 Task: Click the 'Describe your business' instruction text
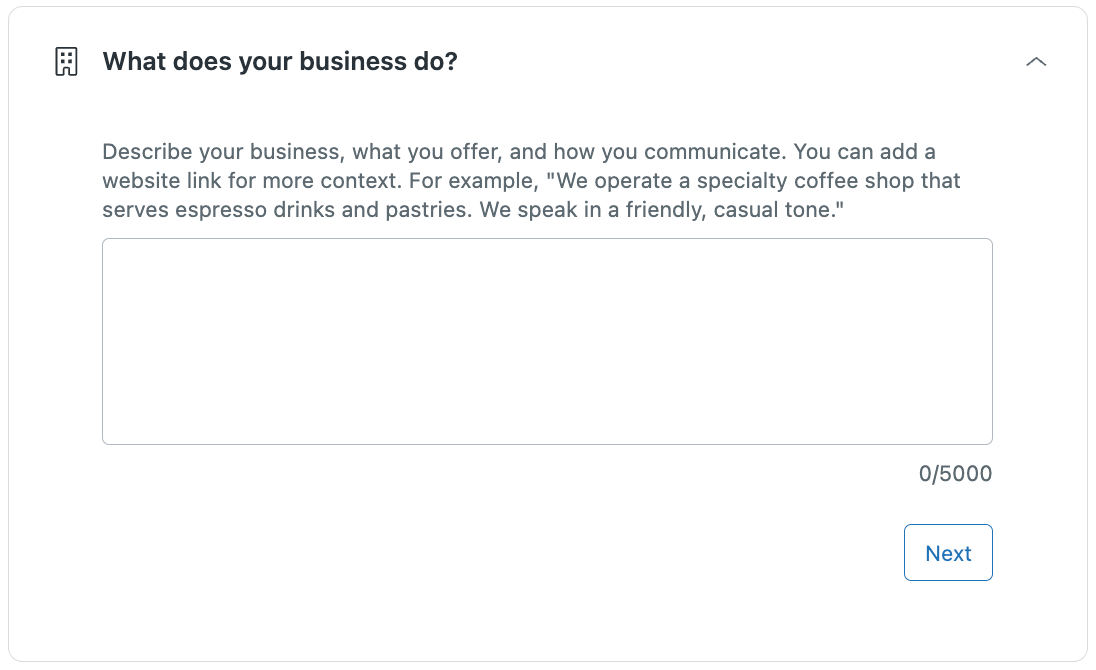200,153
